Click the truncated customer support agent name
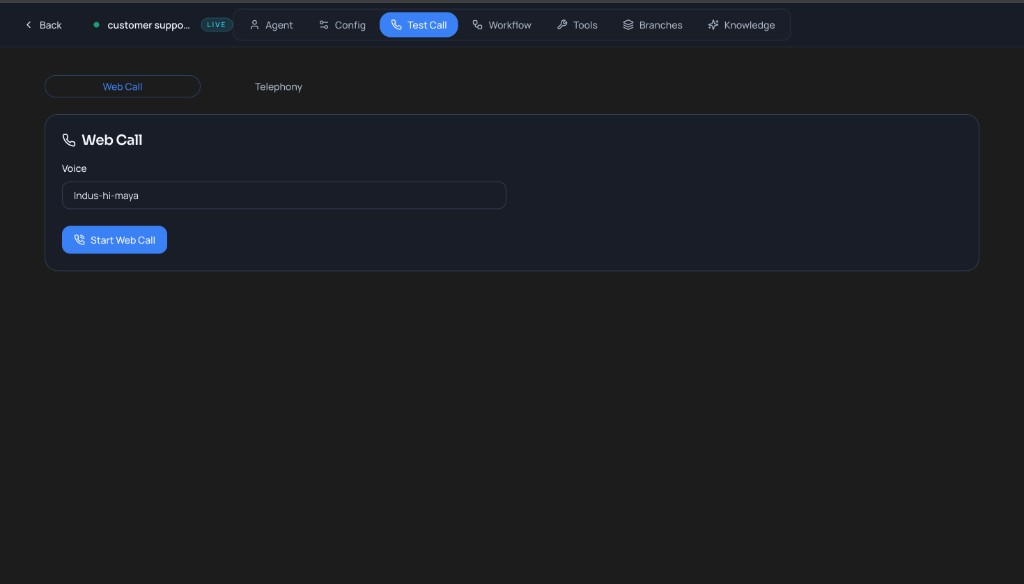Screen dimensions: 1024x584 coord(148,25)
